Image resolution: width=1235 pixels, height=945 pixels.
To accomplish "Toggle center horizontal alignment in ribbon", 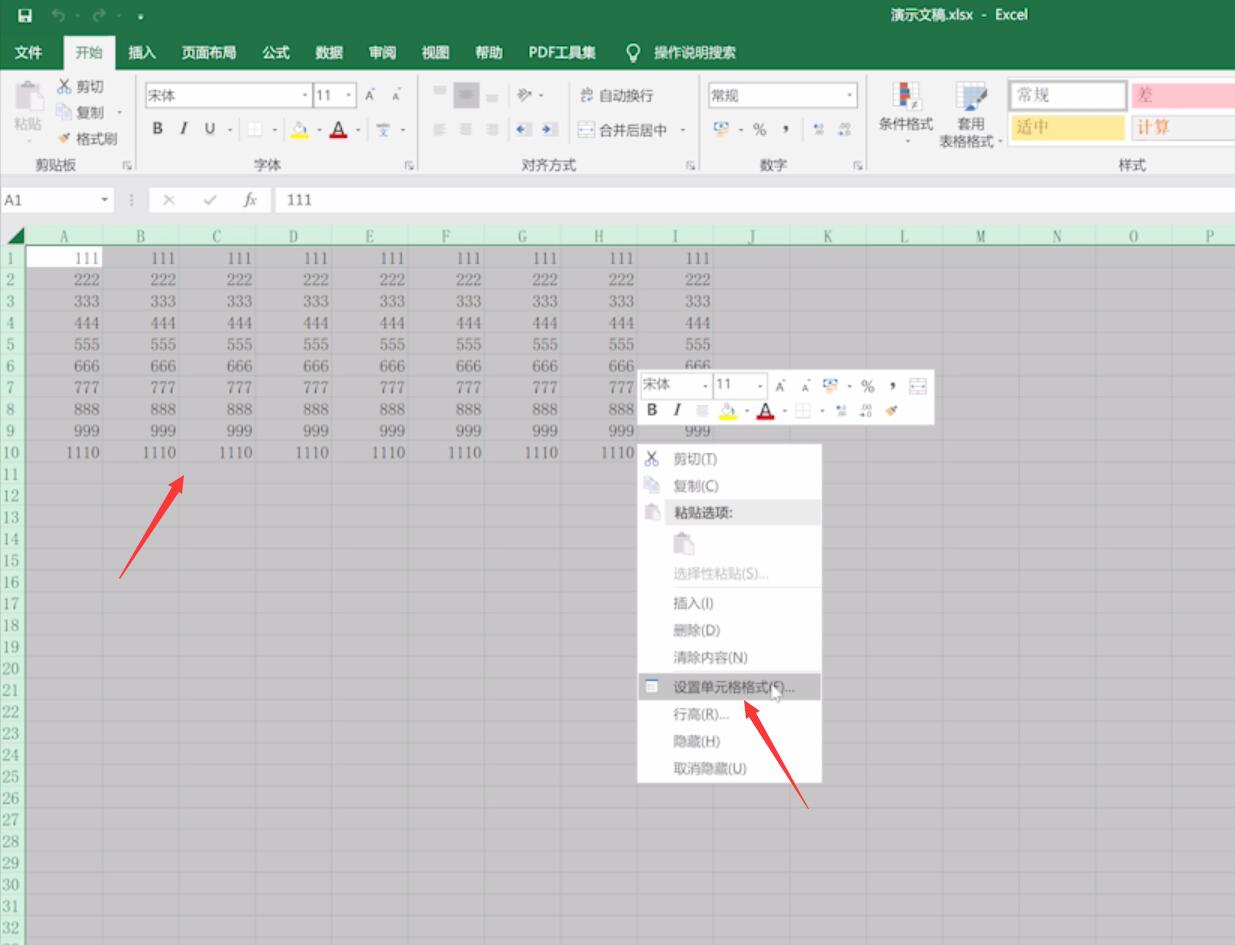I will (466, 129).
